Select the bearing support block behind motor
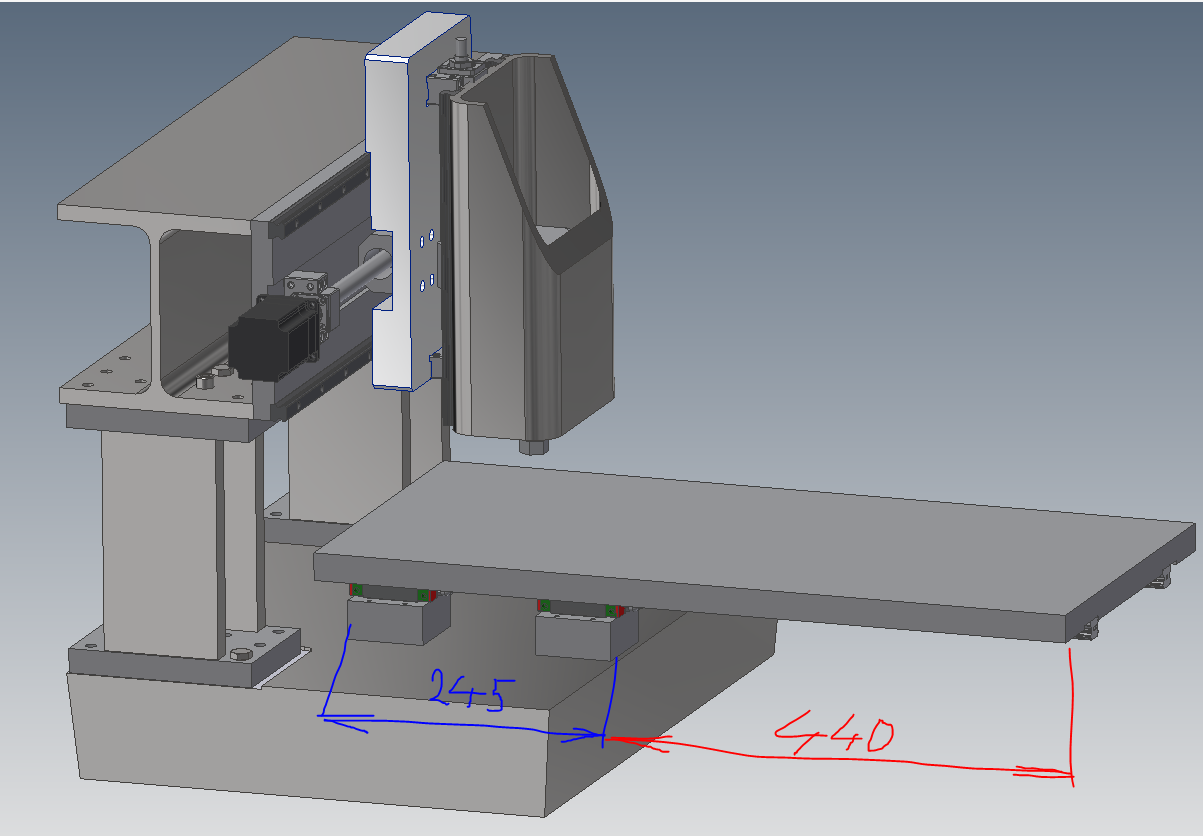Viewport: 1203px width, 836px height. pos(303,288)
